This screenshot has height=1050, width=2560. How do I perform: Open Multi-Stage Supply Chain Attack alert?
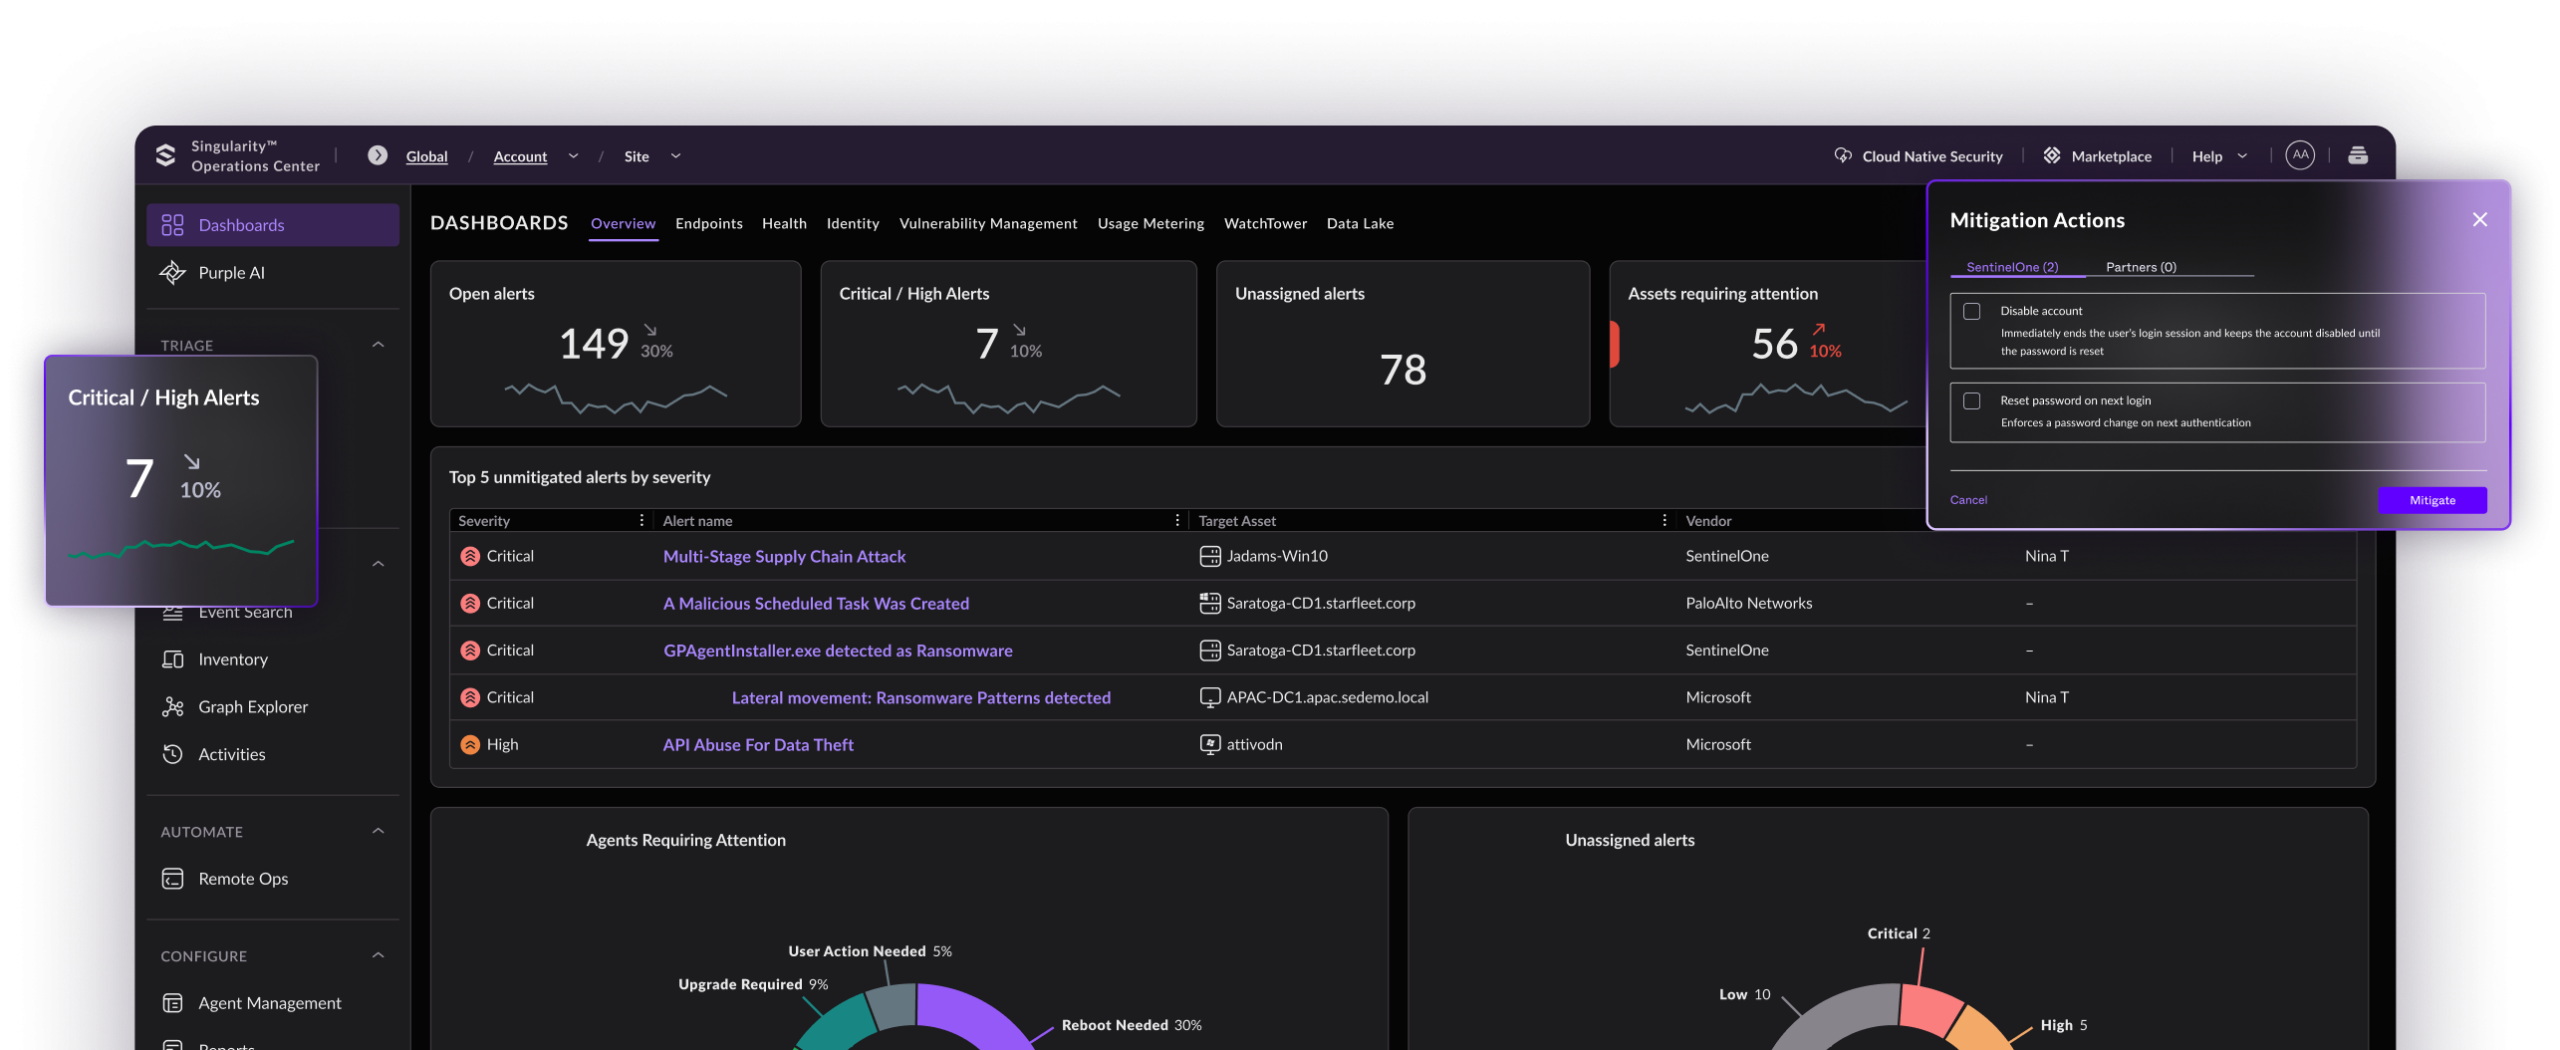784,556
